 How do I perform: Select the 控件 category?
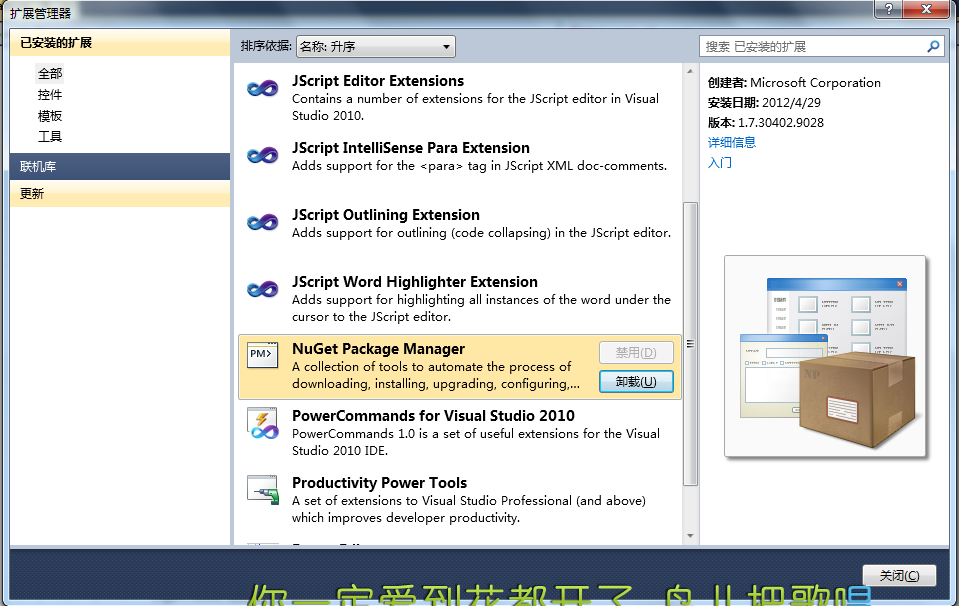pyautogui.click(x=50, y=95)
